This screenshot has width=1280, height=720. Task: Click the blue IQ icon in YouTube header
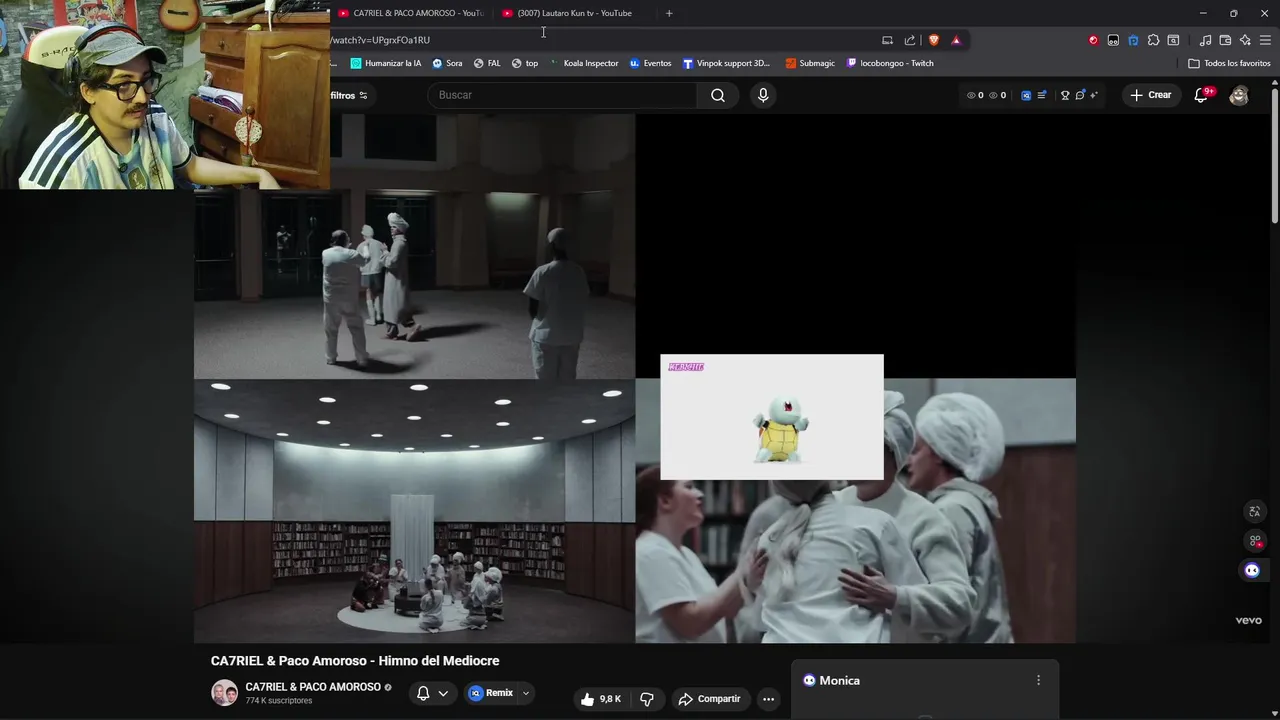1026,95
